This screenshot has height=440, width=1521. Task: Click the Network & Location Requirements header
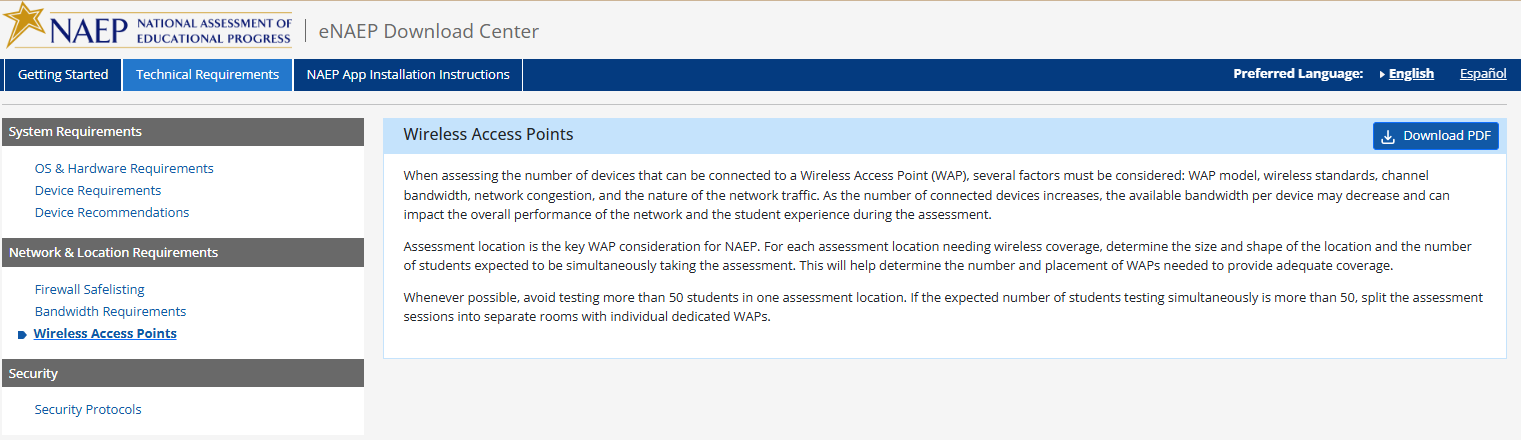182,253
